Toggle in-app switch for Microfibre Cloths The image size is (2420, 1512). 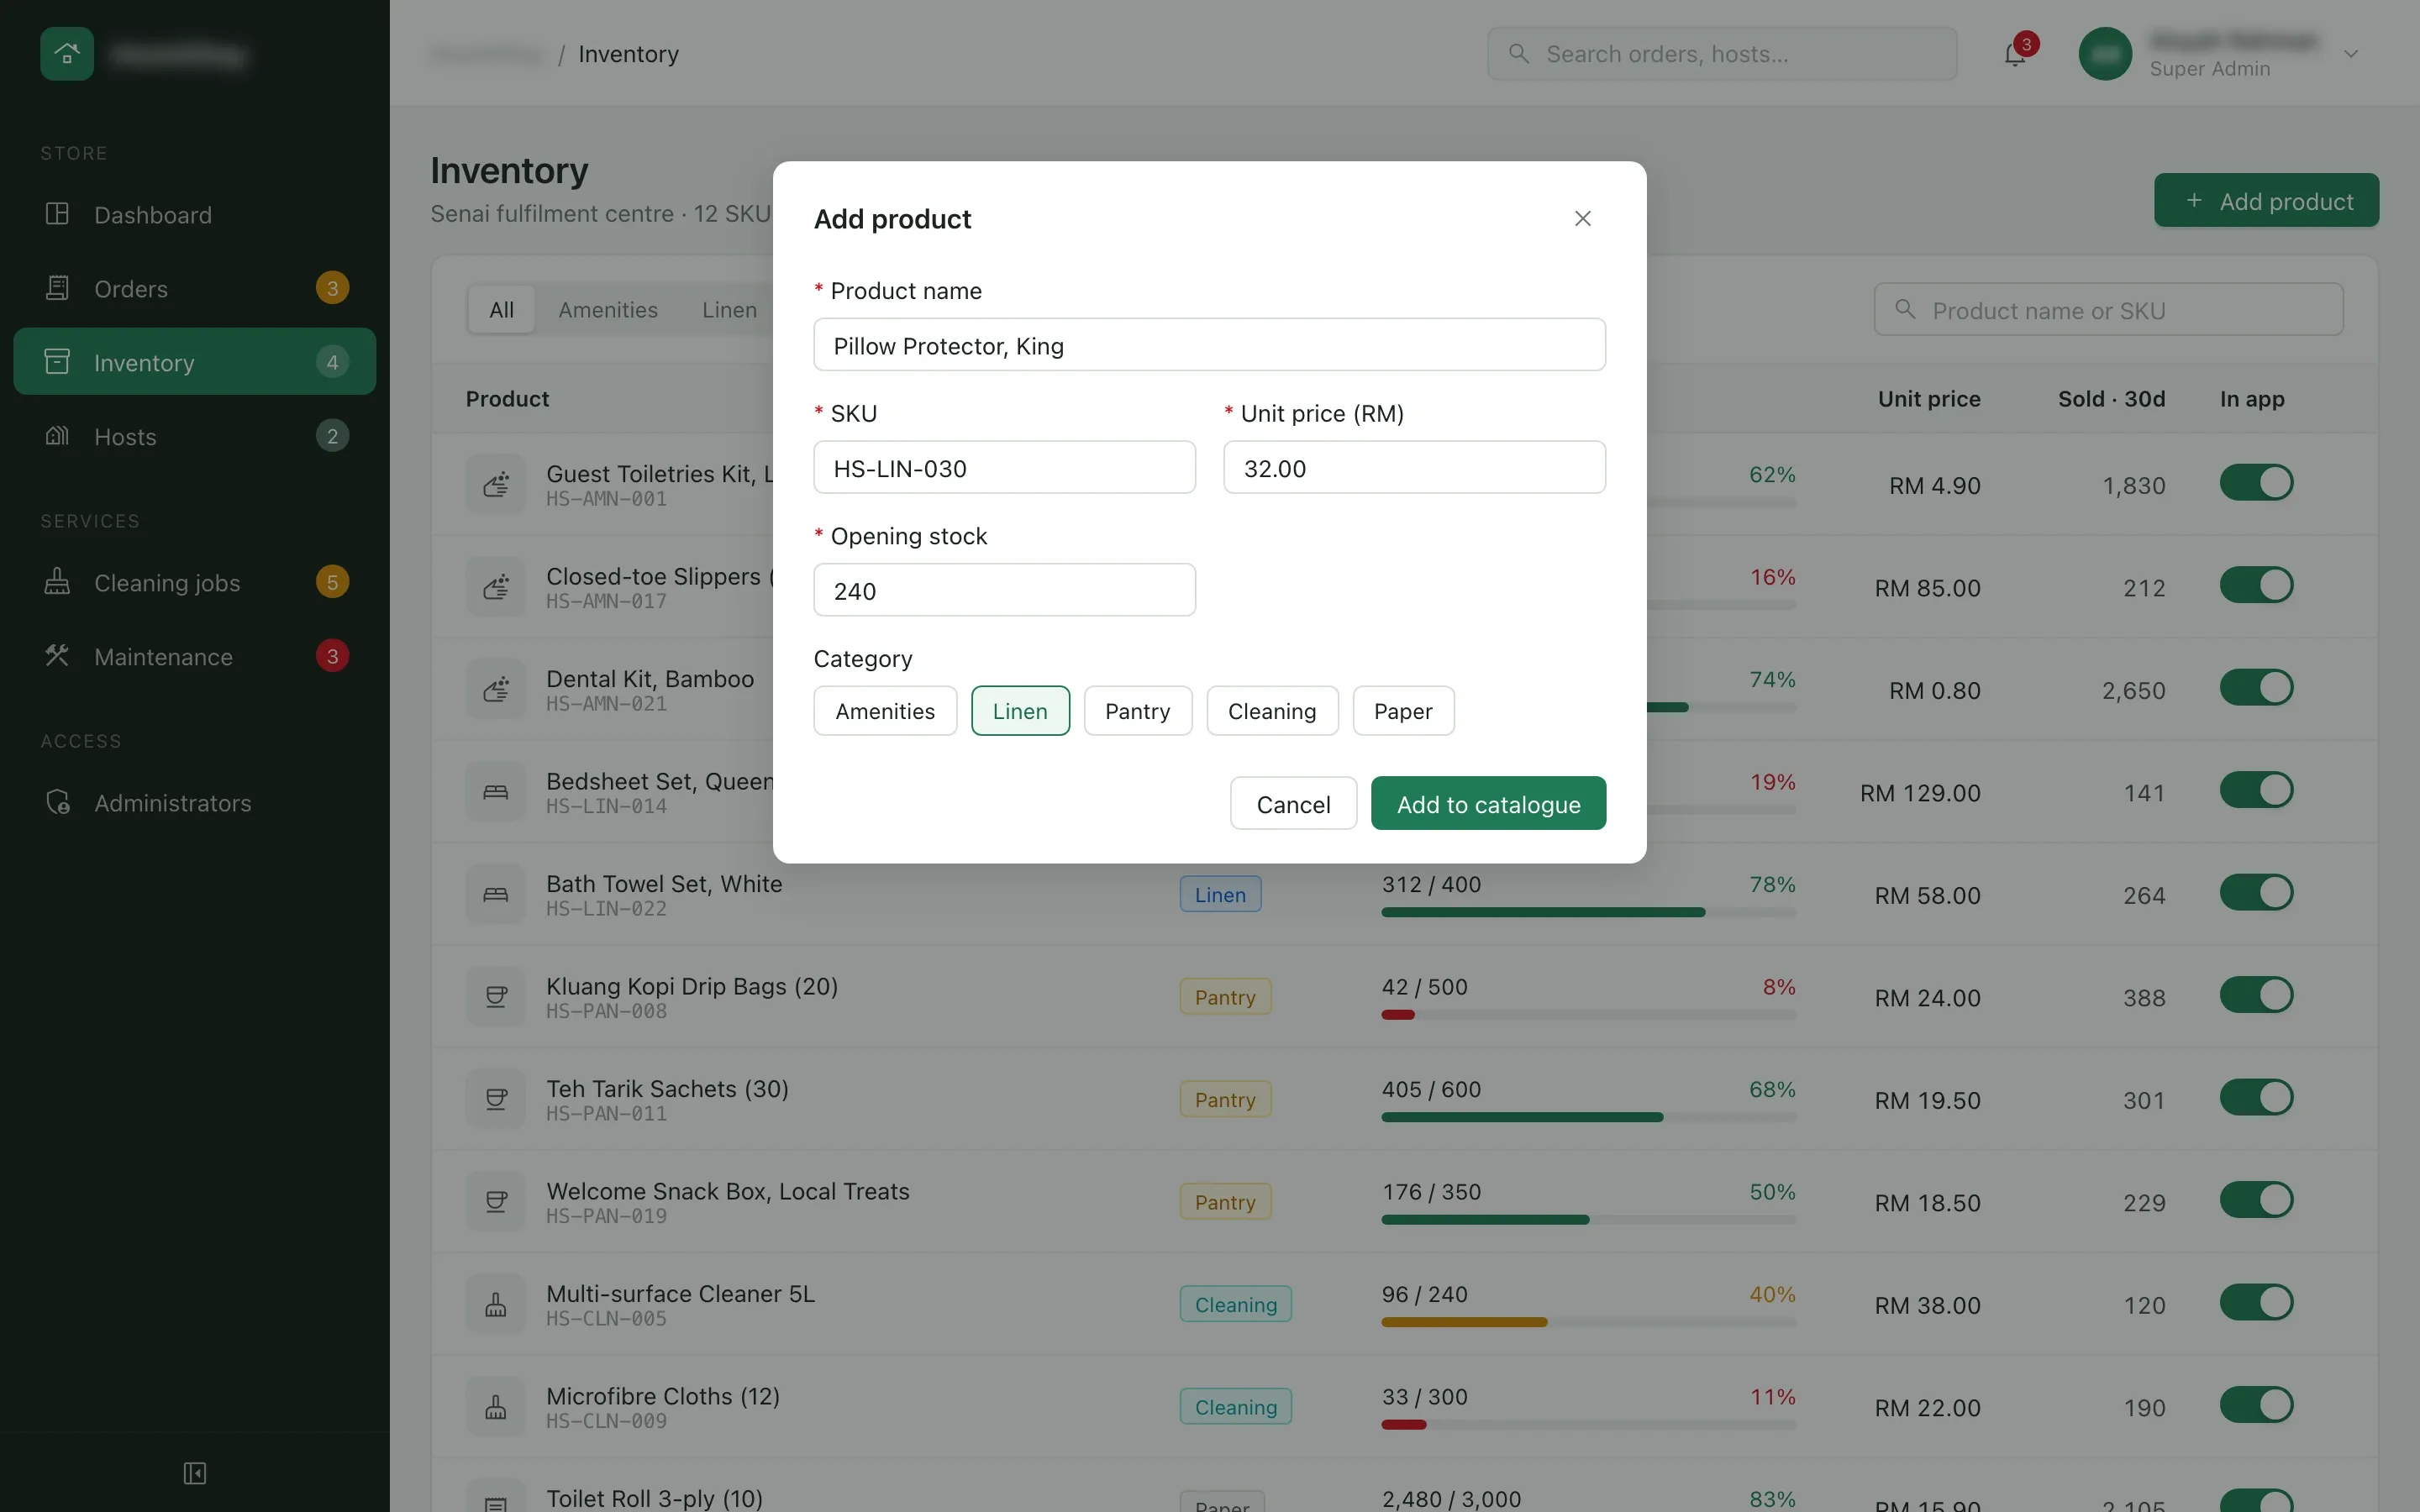[2256, 1405]
